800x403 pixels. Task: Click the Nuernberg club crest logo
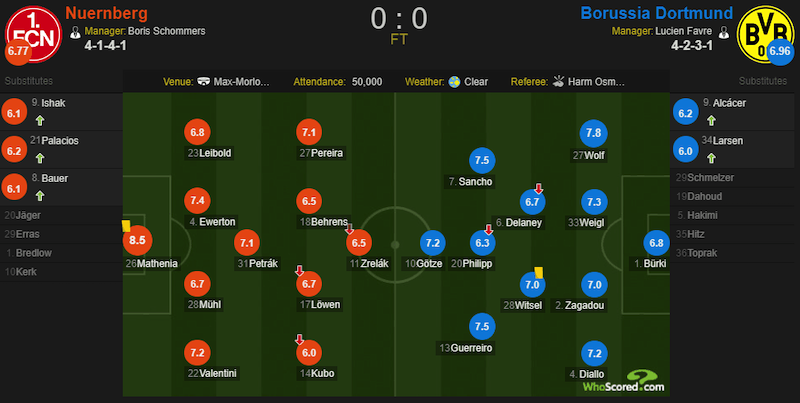coord(34,34)
